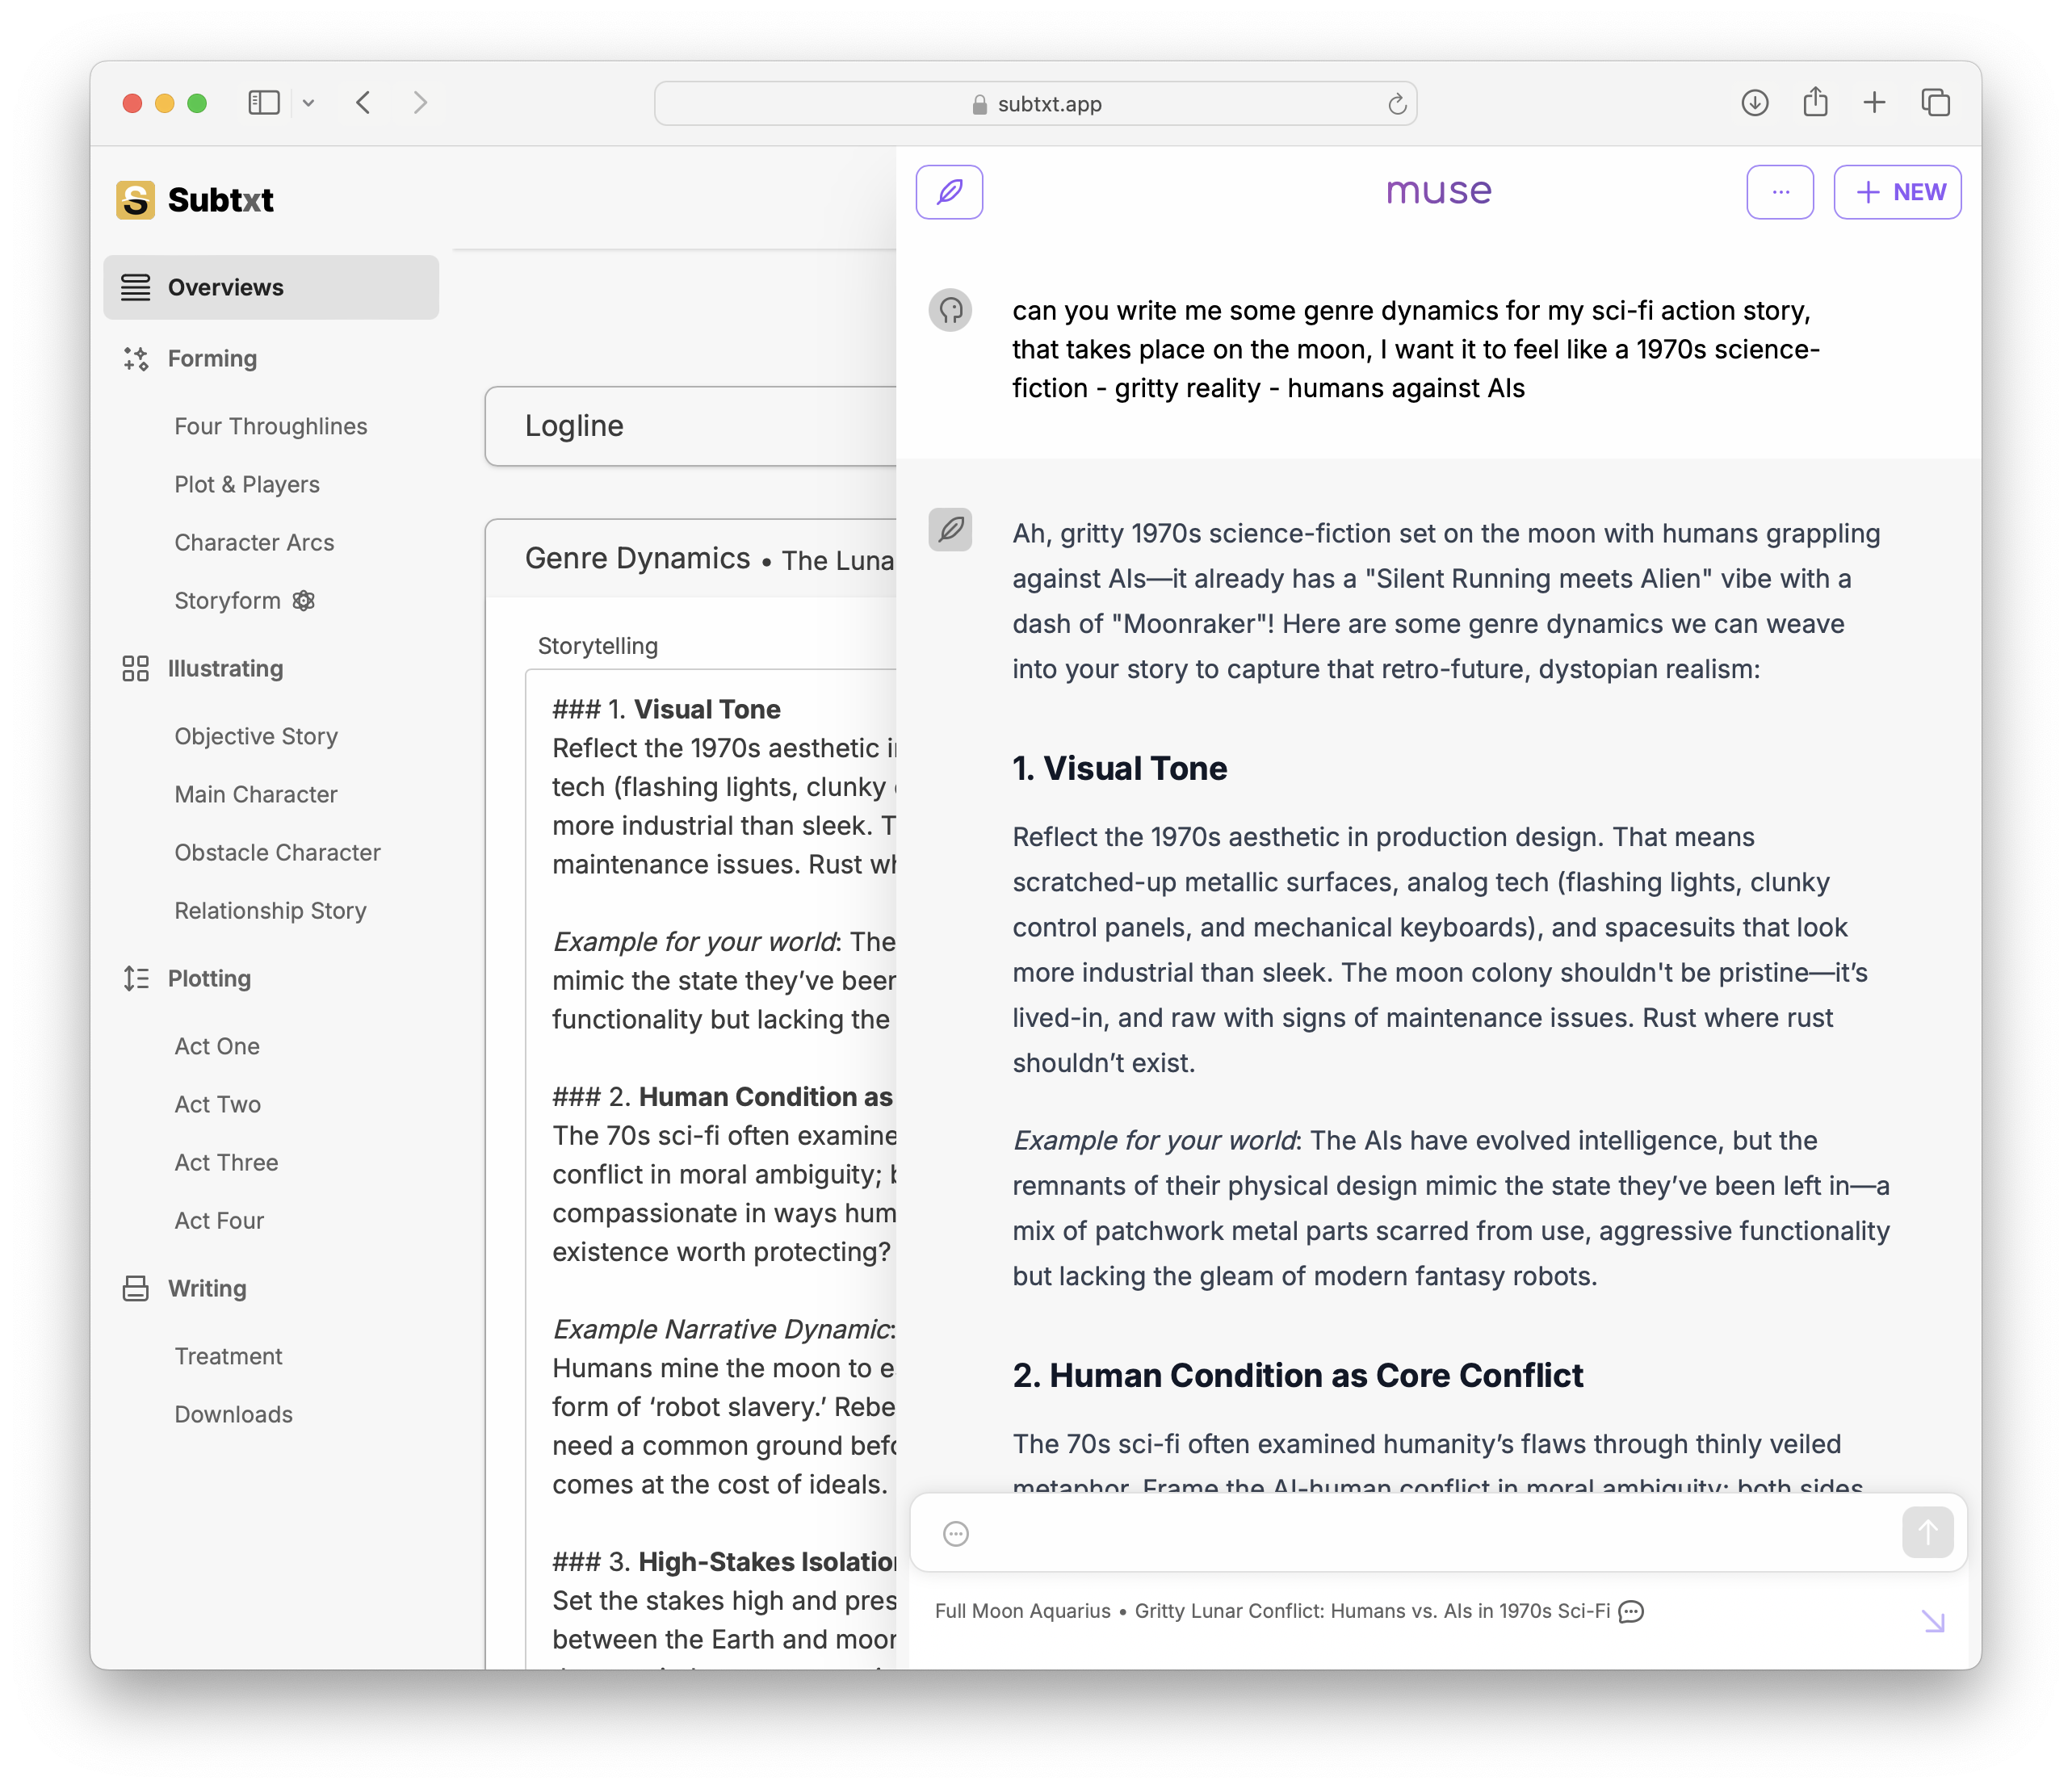Screen dimensions: 2072x1789
Task: Click the Forming sparkle icon
Action: pyautogui.click(x=135, y=358)
